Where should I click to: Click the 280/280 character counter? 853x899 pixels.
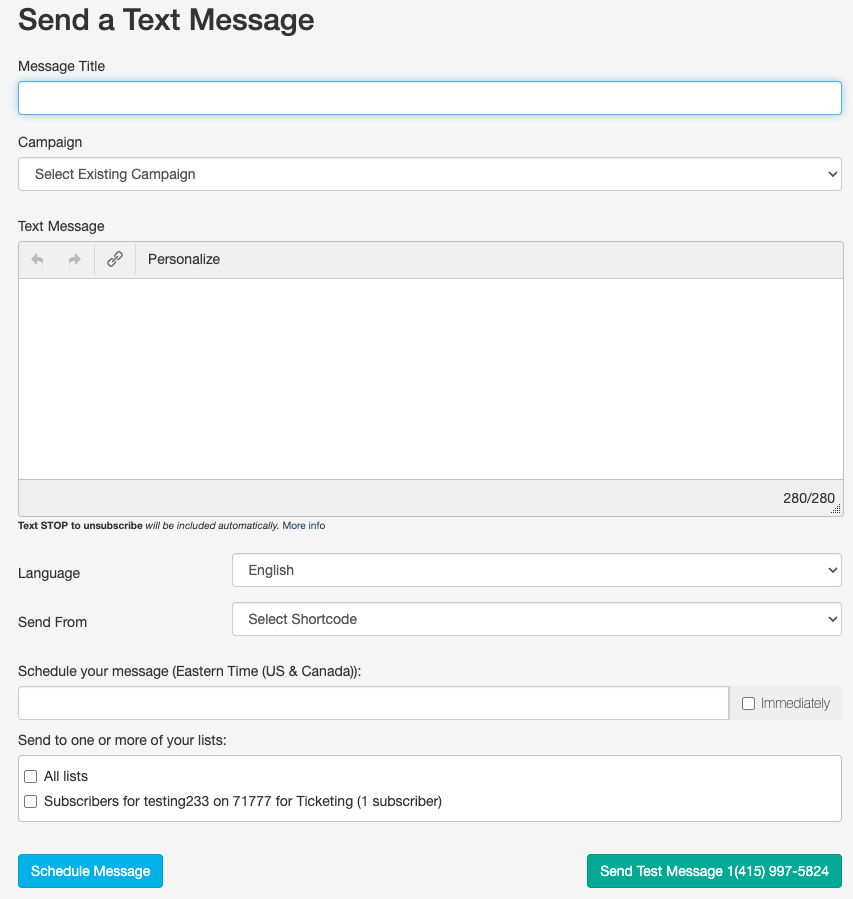point(808,498)
